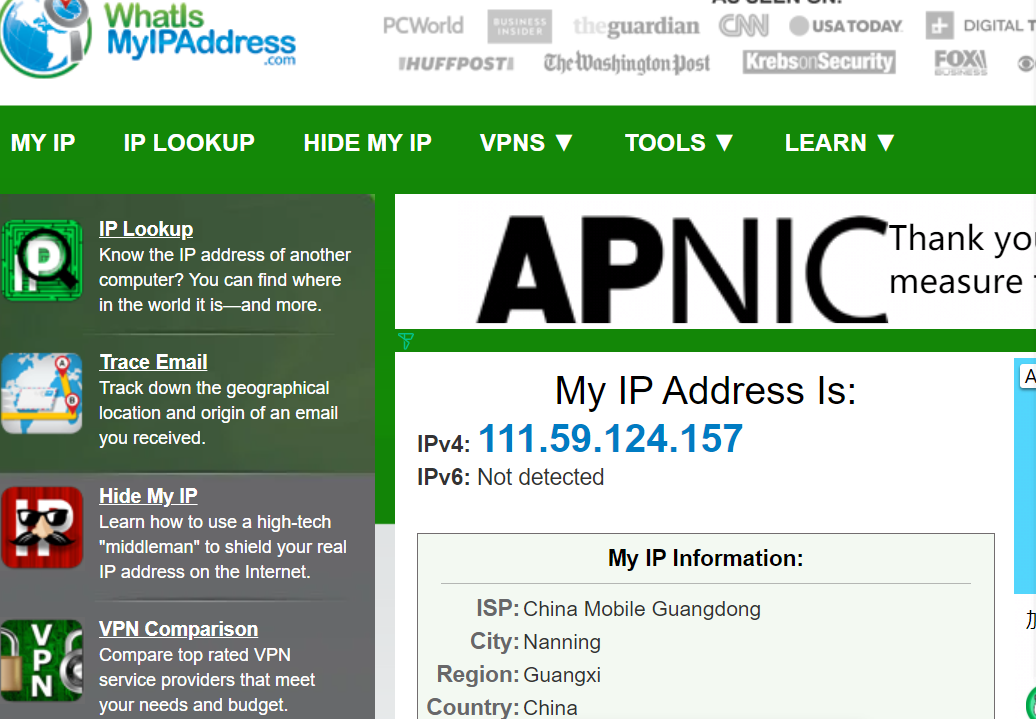Screen dimensions: 1036x719
Task: Open the Trace Email map icon
Action: click(42, 393)
